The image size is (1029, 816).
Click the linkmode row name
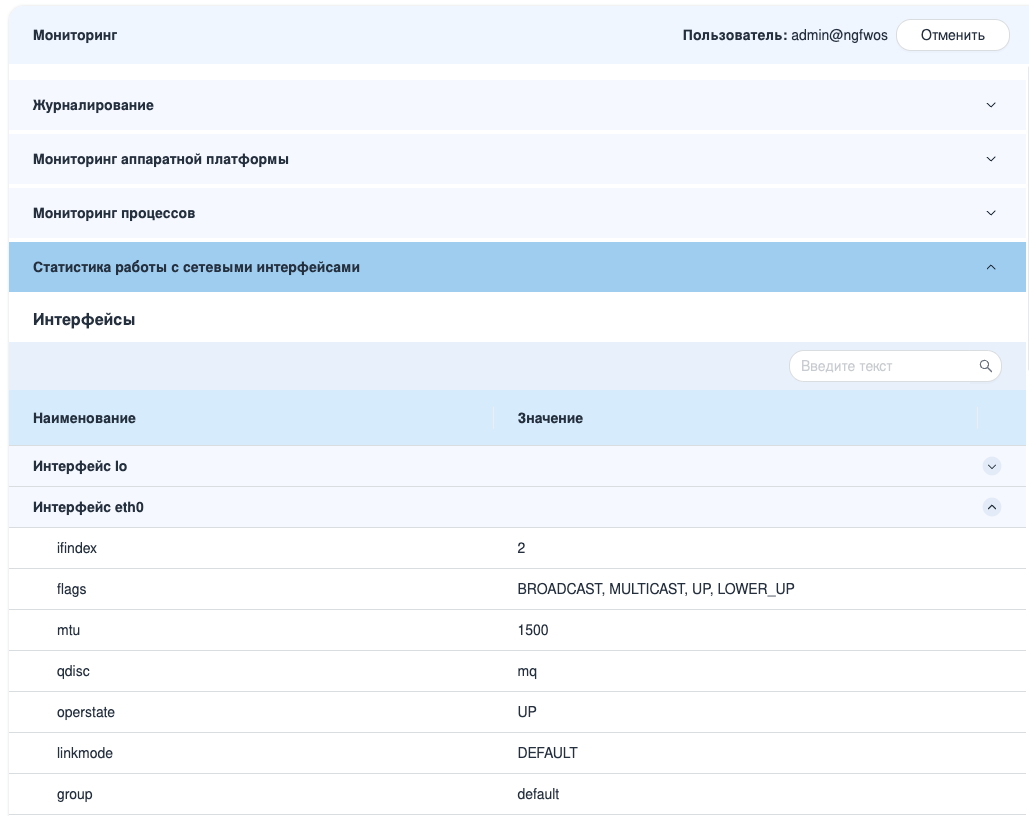pyautogui.click(x=85, y=753)
